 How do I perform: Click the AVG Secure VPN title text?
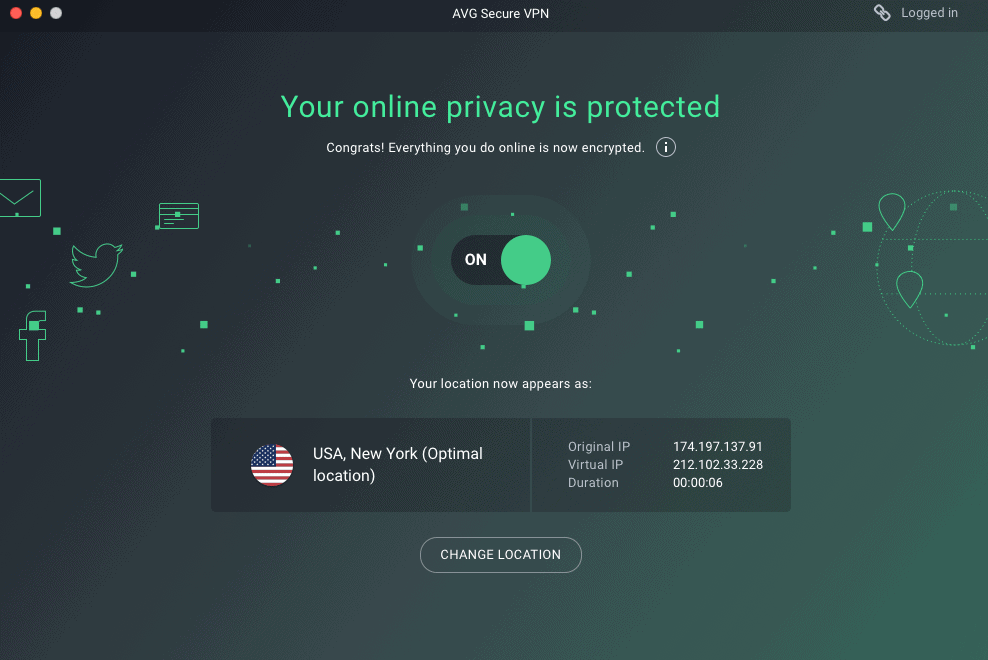(x=500, y=13)
